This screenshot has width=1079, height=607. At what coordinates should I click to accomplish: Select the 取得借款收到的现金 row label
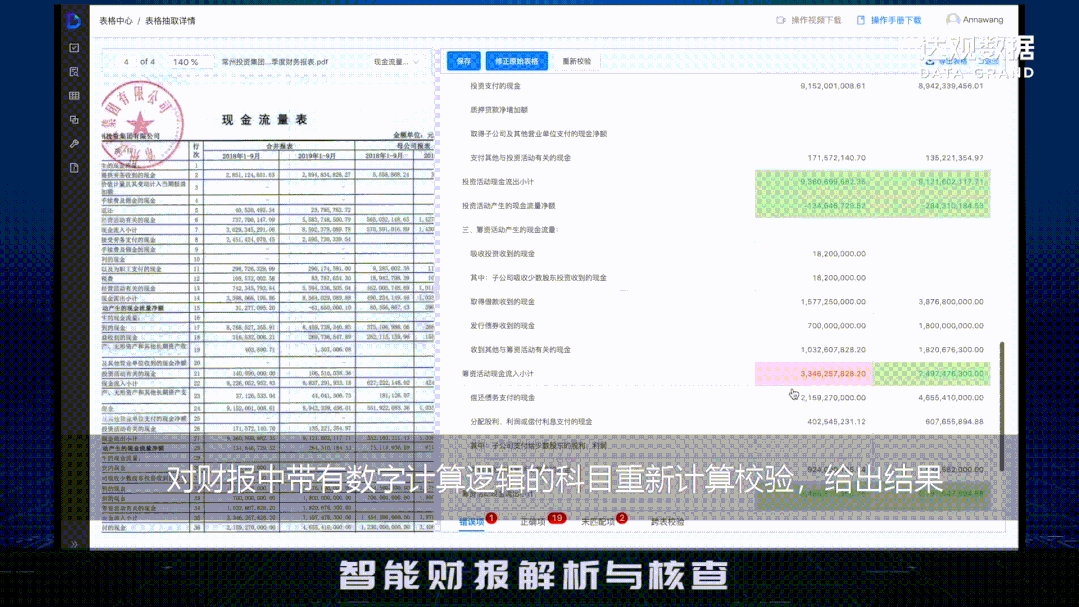click(502, 301)
